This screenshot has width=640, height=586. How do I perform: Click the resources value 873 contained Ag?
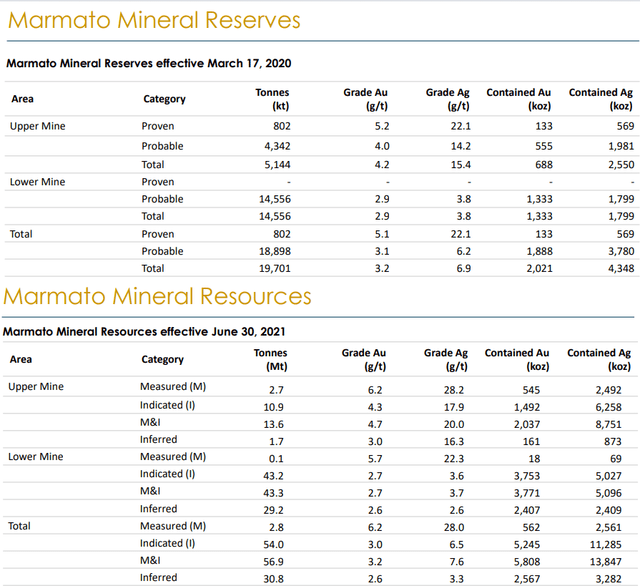click(x=613, y=442)
